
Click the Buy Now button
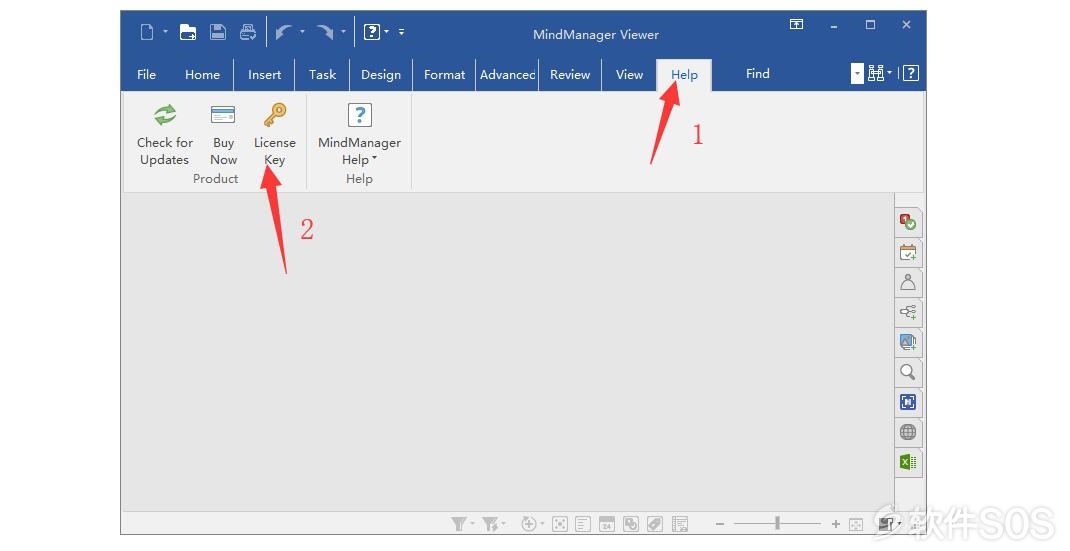pyautogui.click(x=223, y=135)
